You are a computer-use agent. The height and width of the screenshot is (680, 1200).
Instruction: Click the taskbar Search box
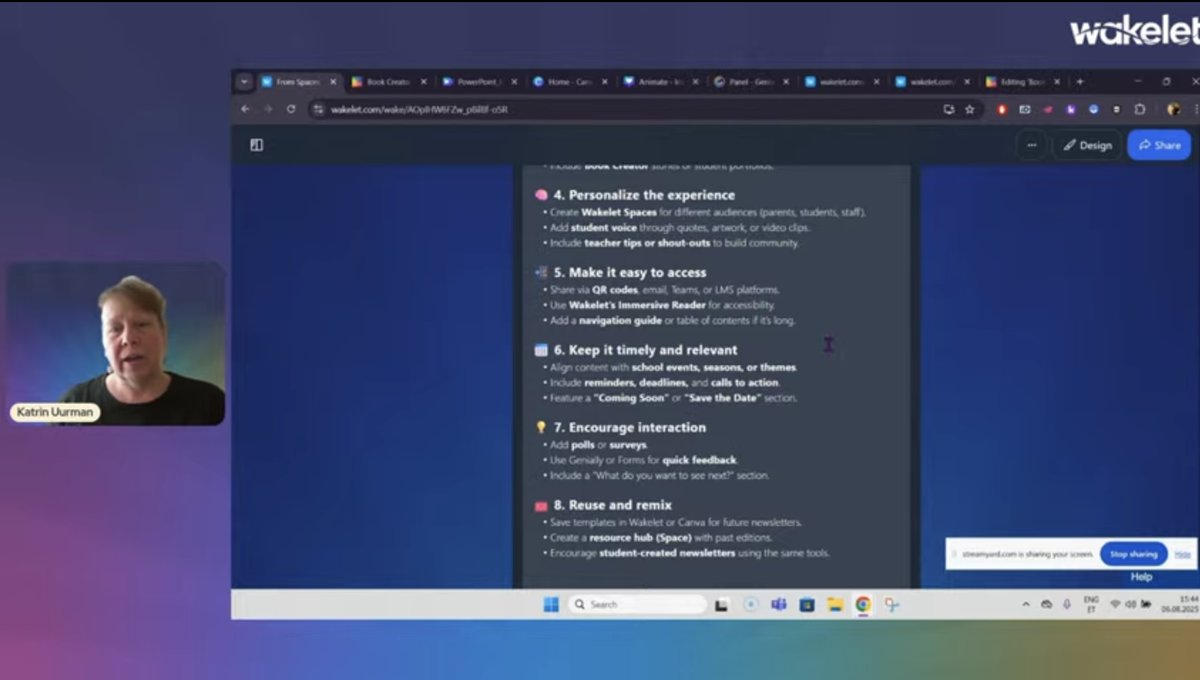click(x=638, y=604)
